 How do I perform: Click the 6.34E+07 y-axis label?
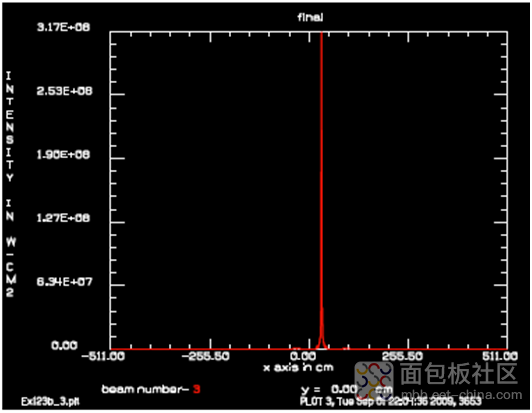64,282
